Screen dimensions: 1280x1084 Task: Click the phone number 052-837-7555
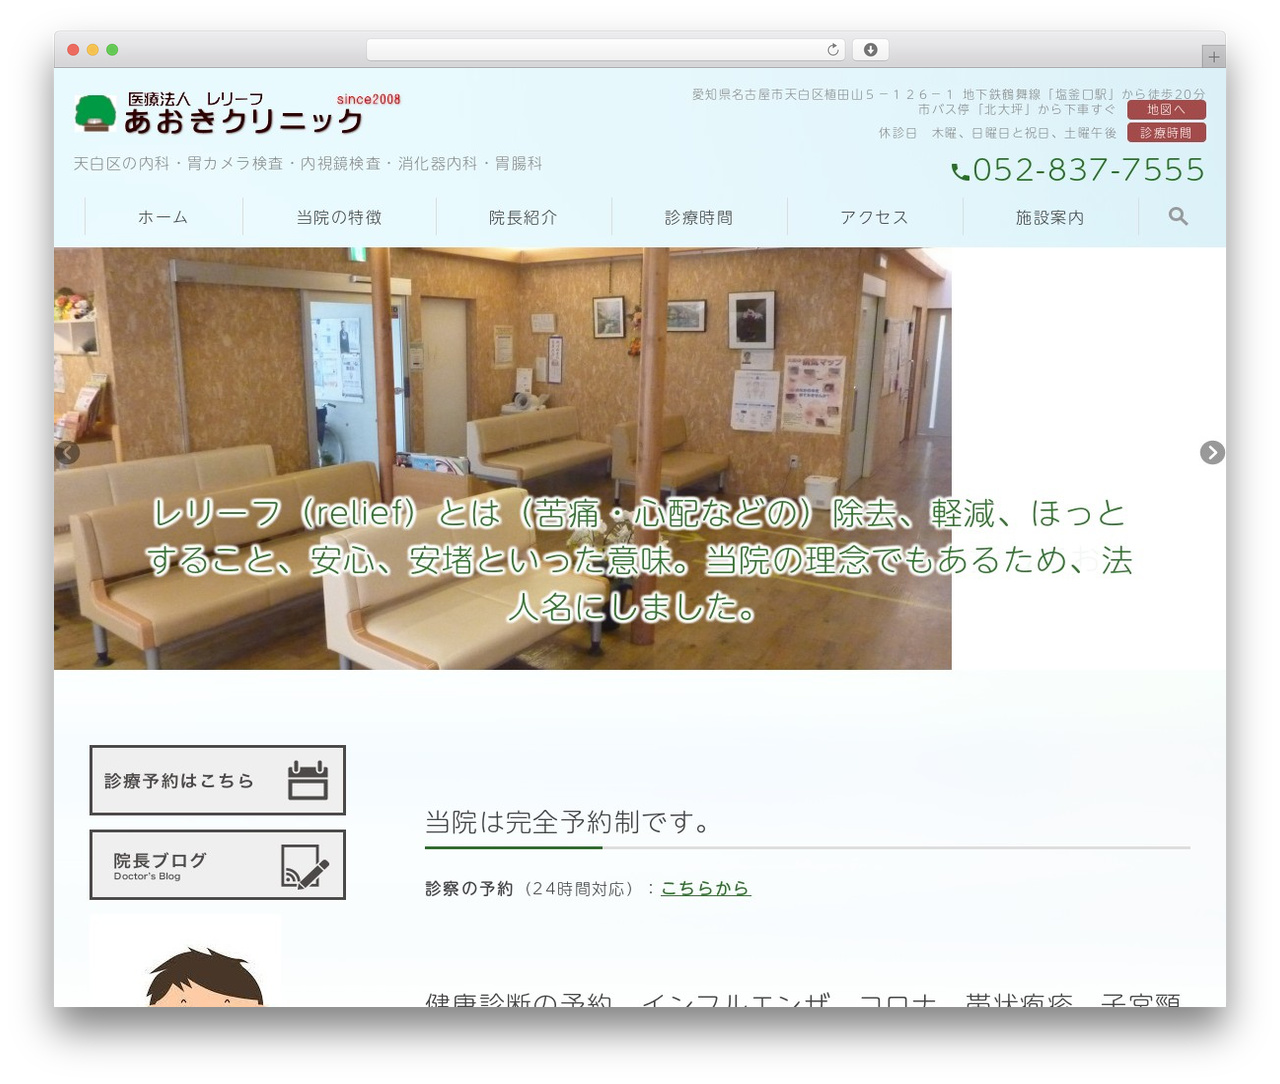click(x=1078, y=170)
